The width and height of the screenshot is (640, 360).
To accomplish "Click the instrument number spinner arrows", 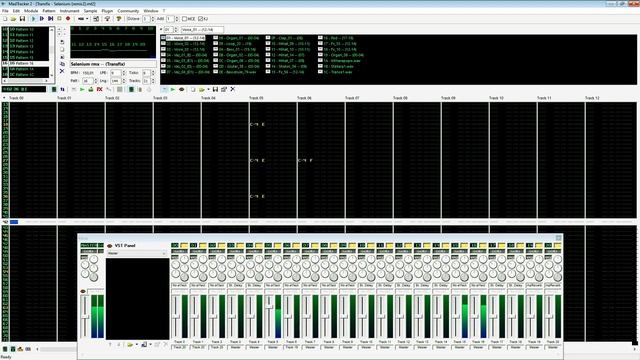I will [x=176, y=29].
